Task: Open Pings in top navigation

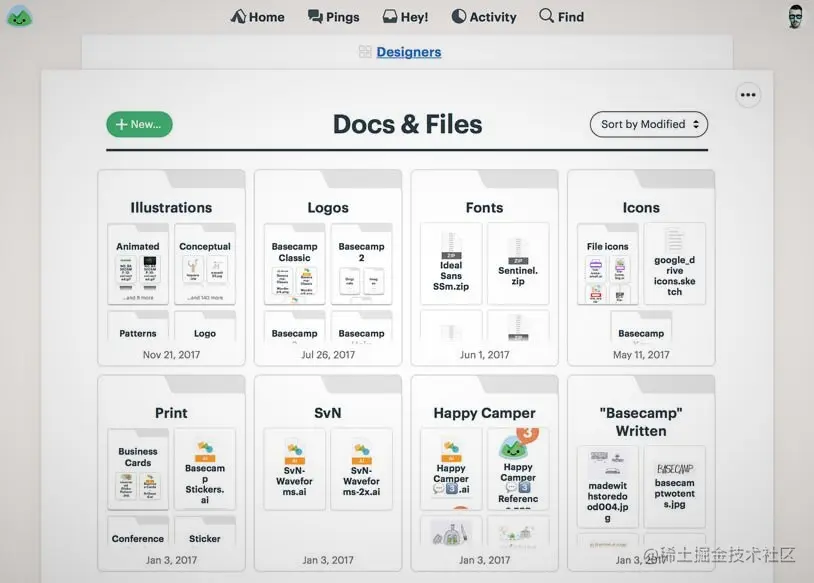Action: 333,17
